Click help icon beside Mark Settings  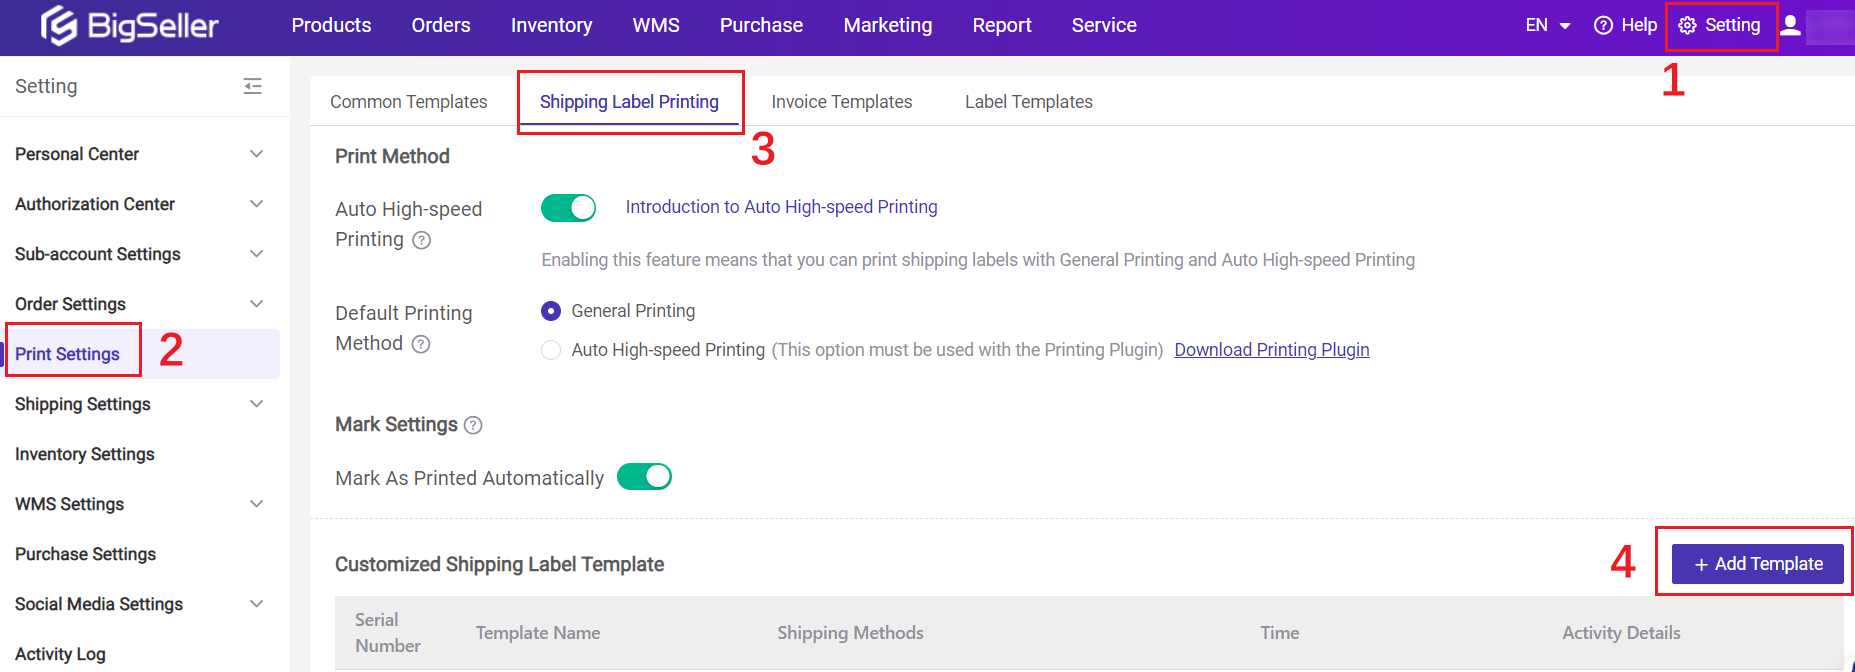pos(473,425)
